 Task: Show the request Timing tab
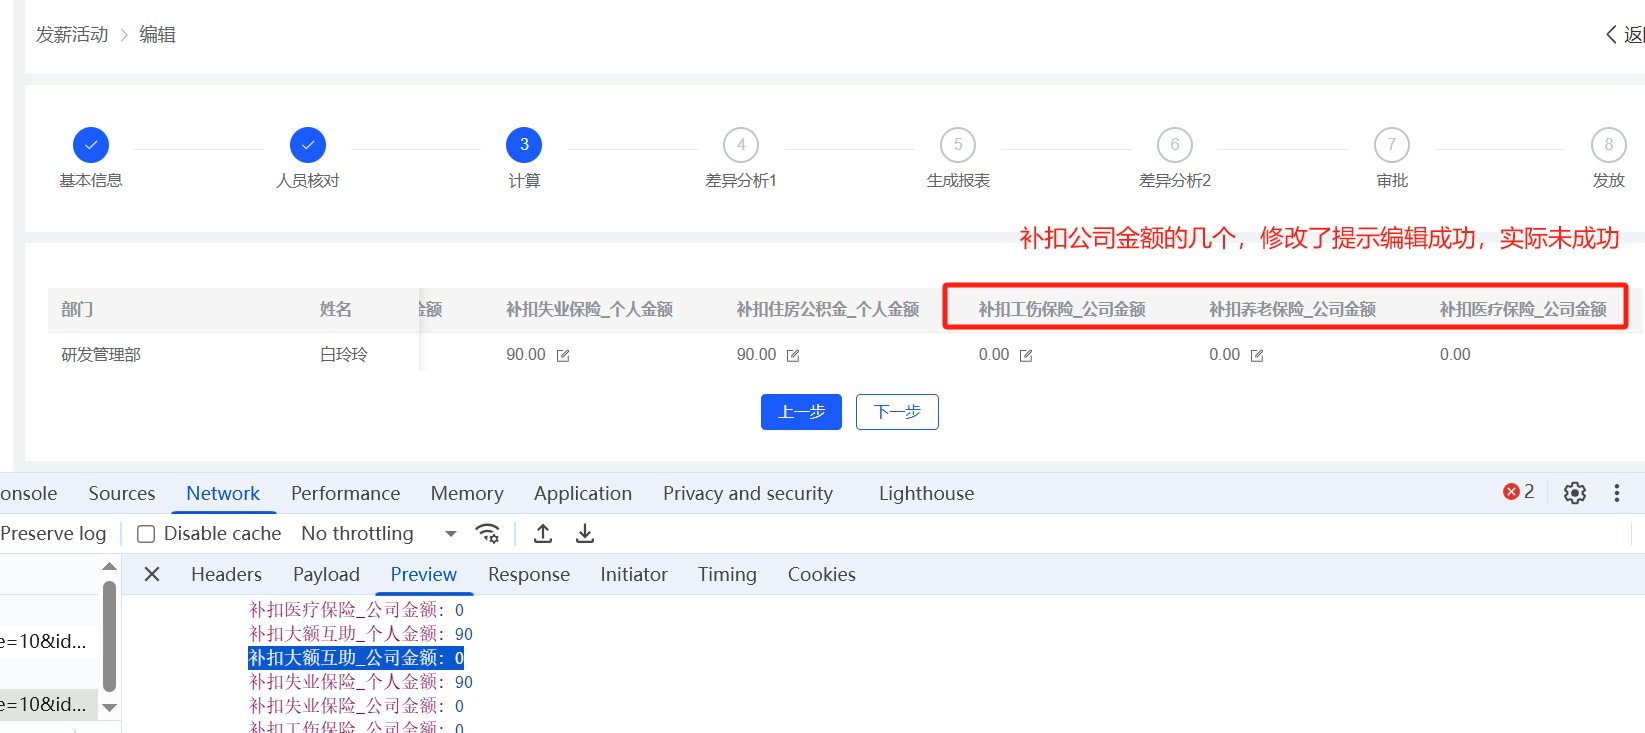click(x=727, y=574)
